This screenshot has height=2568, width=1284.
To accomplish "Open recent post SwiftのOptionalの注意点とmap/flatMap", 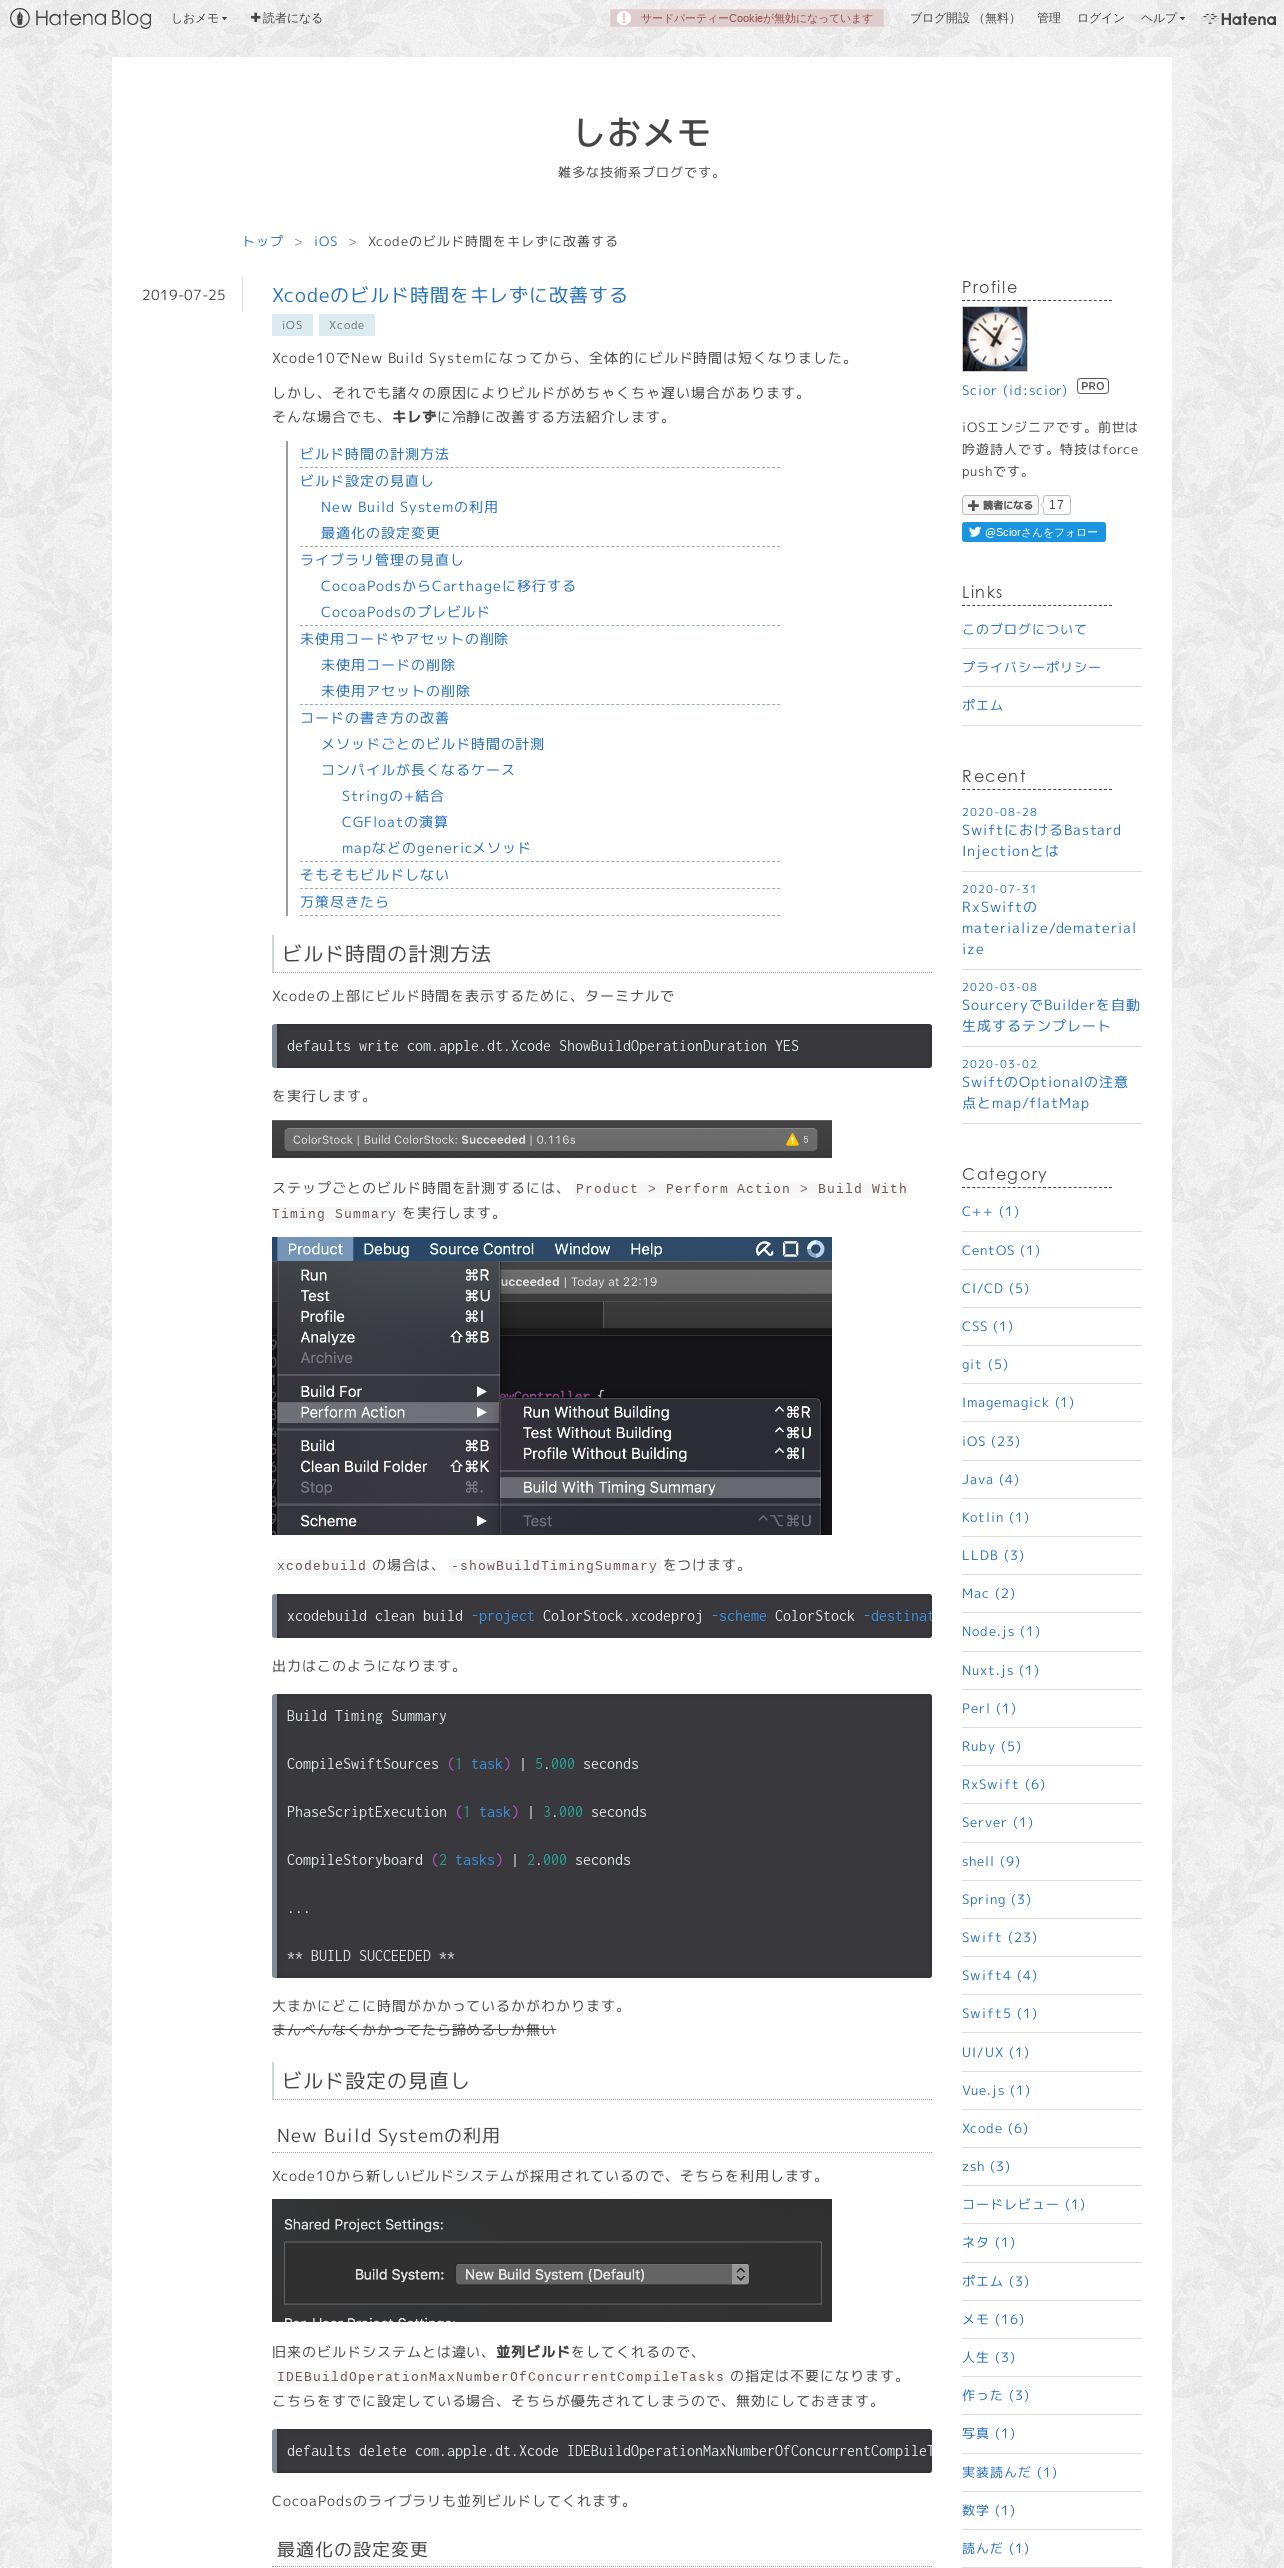I will coord(1045,1092).
